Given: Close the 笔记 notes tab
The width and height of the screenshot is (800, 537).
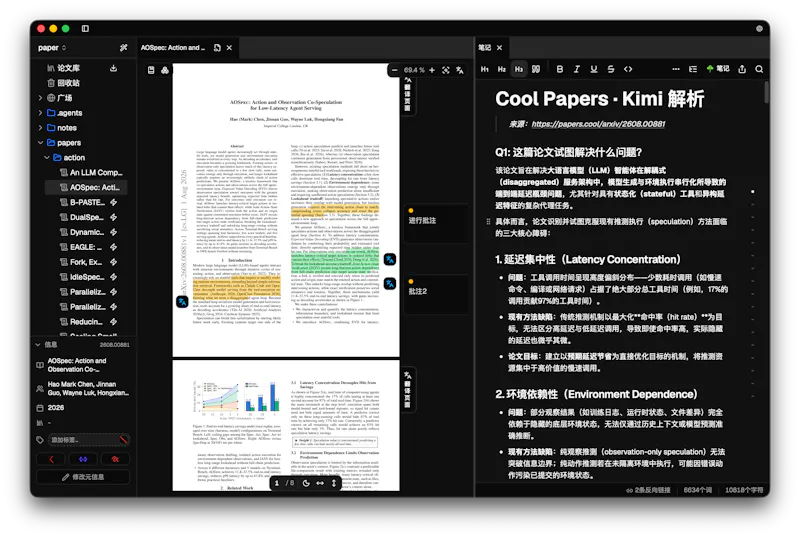Looking at the screenshot, I should point(499,47).
